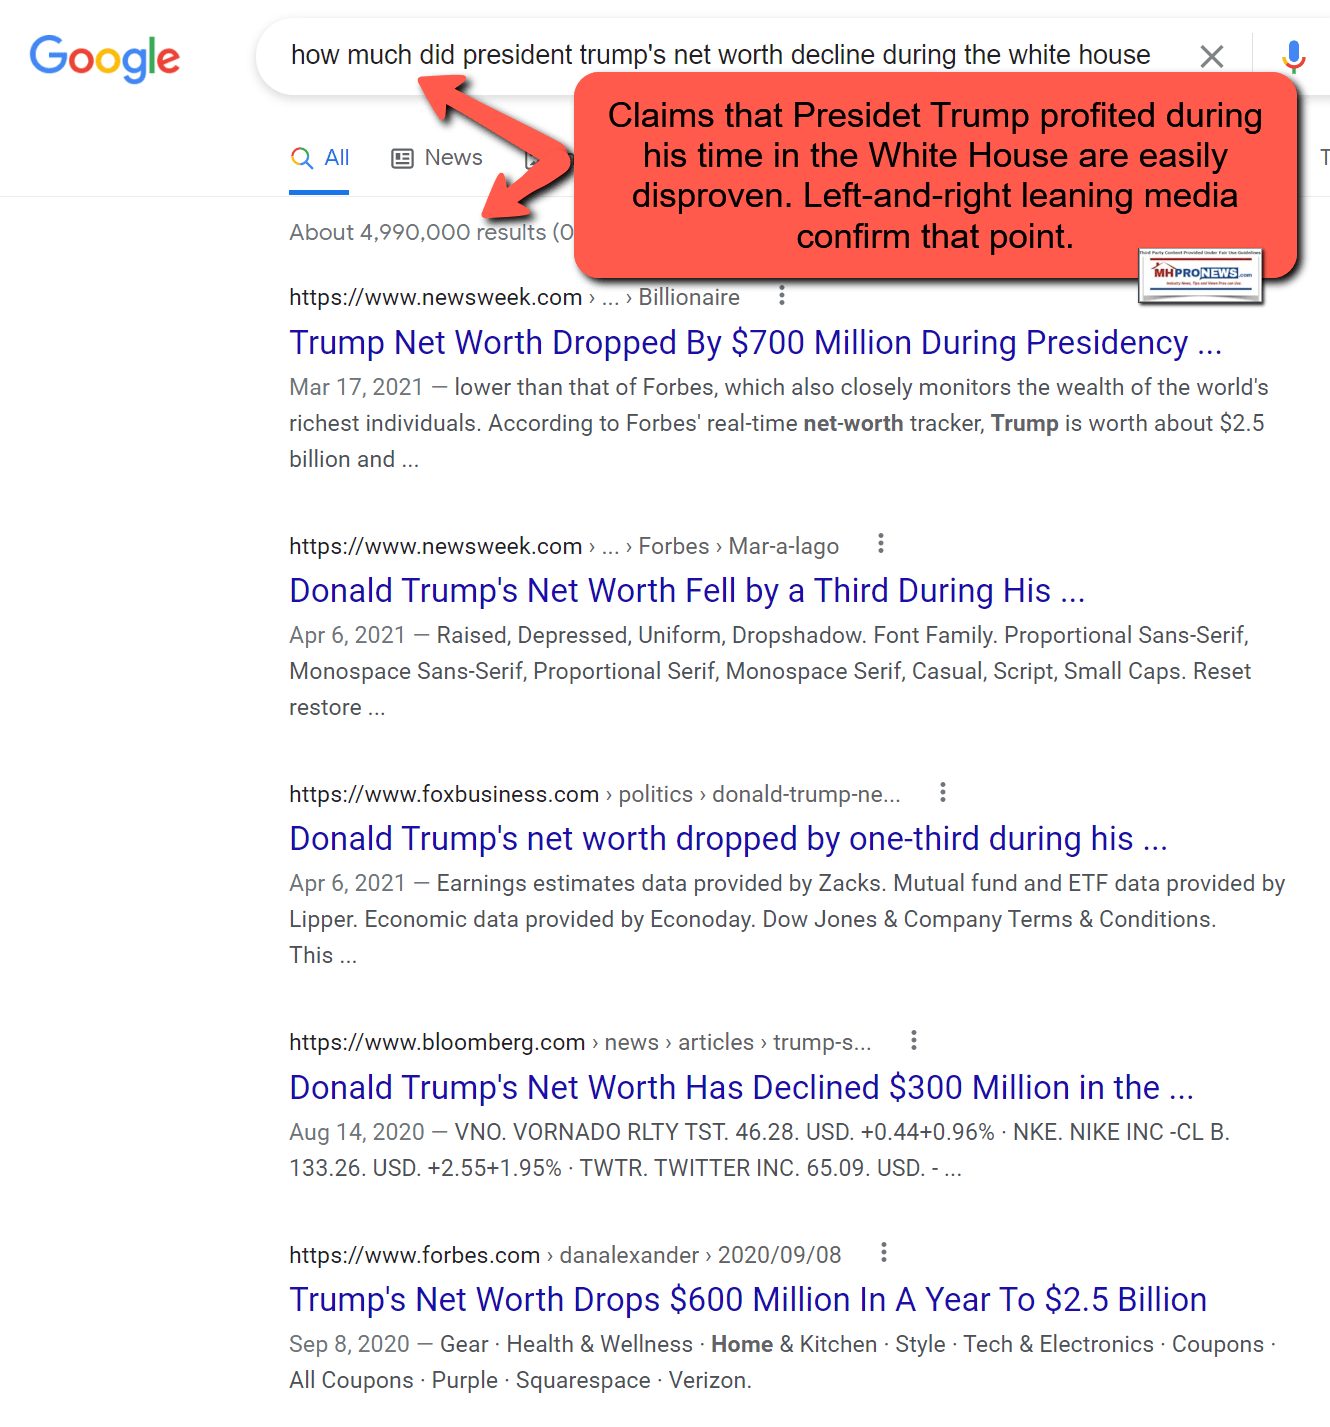Click the MHProNews logo thumbnail

pos(1201,275)
